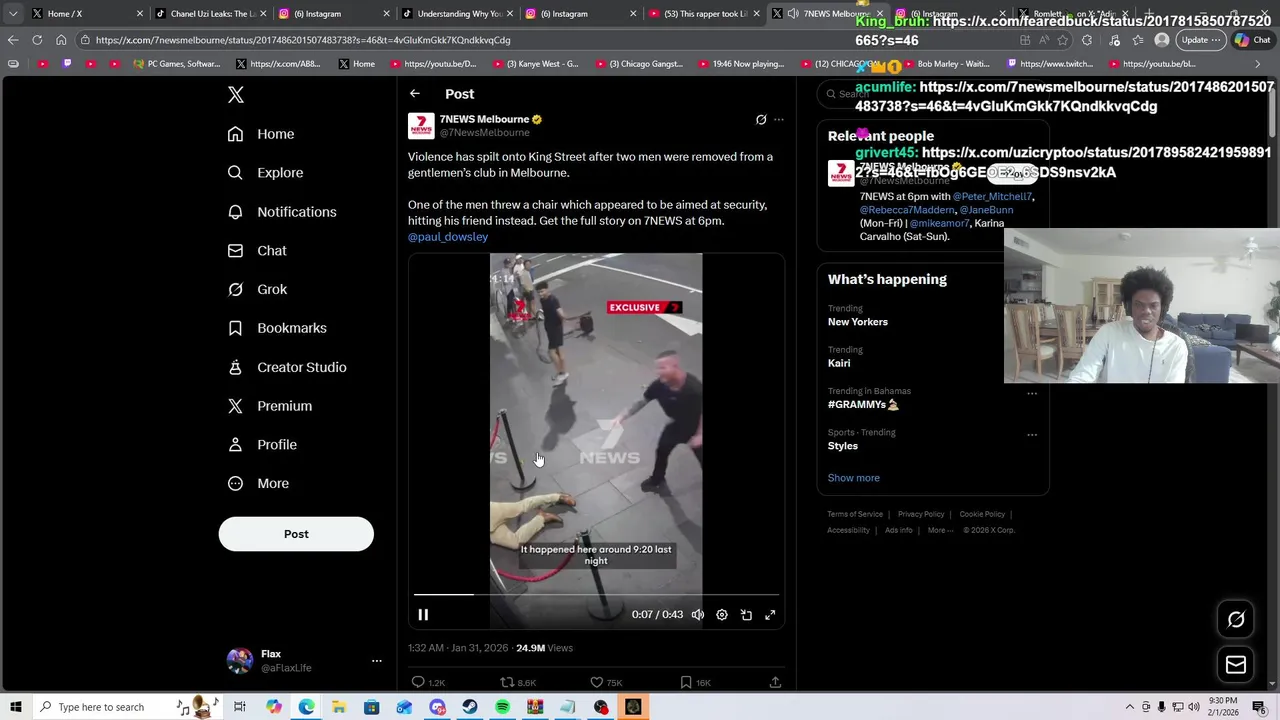The width and height of the screenshot is (1280, 720).
Task: Open Grok in the X sidebar
Action: 257,289
